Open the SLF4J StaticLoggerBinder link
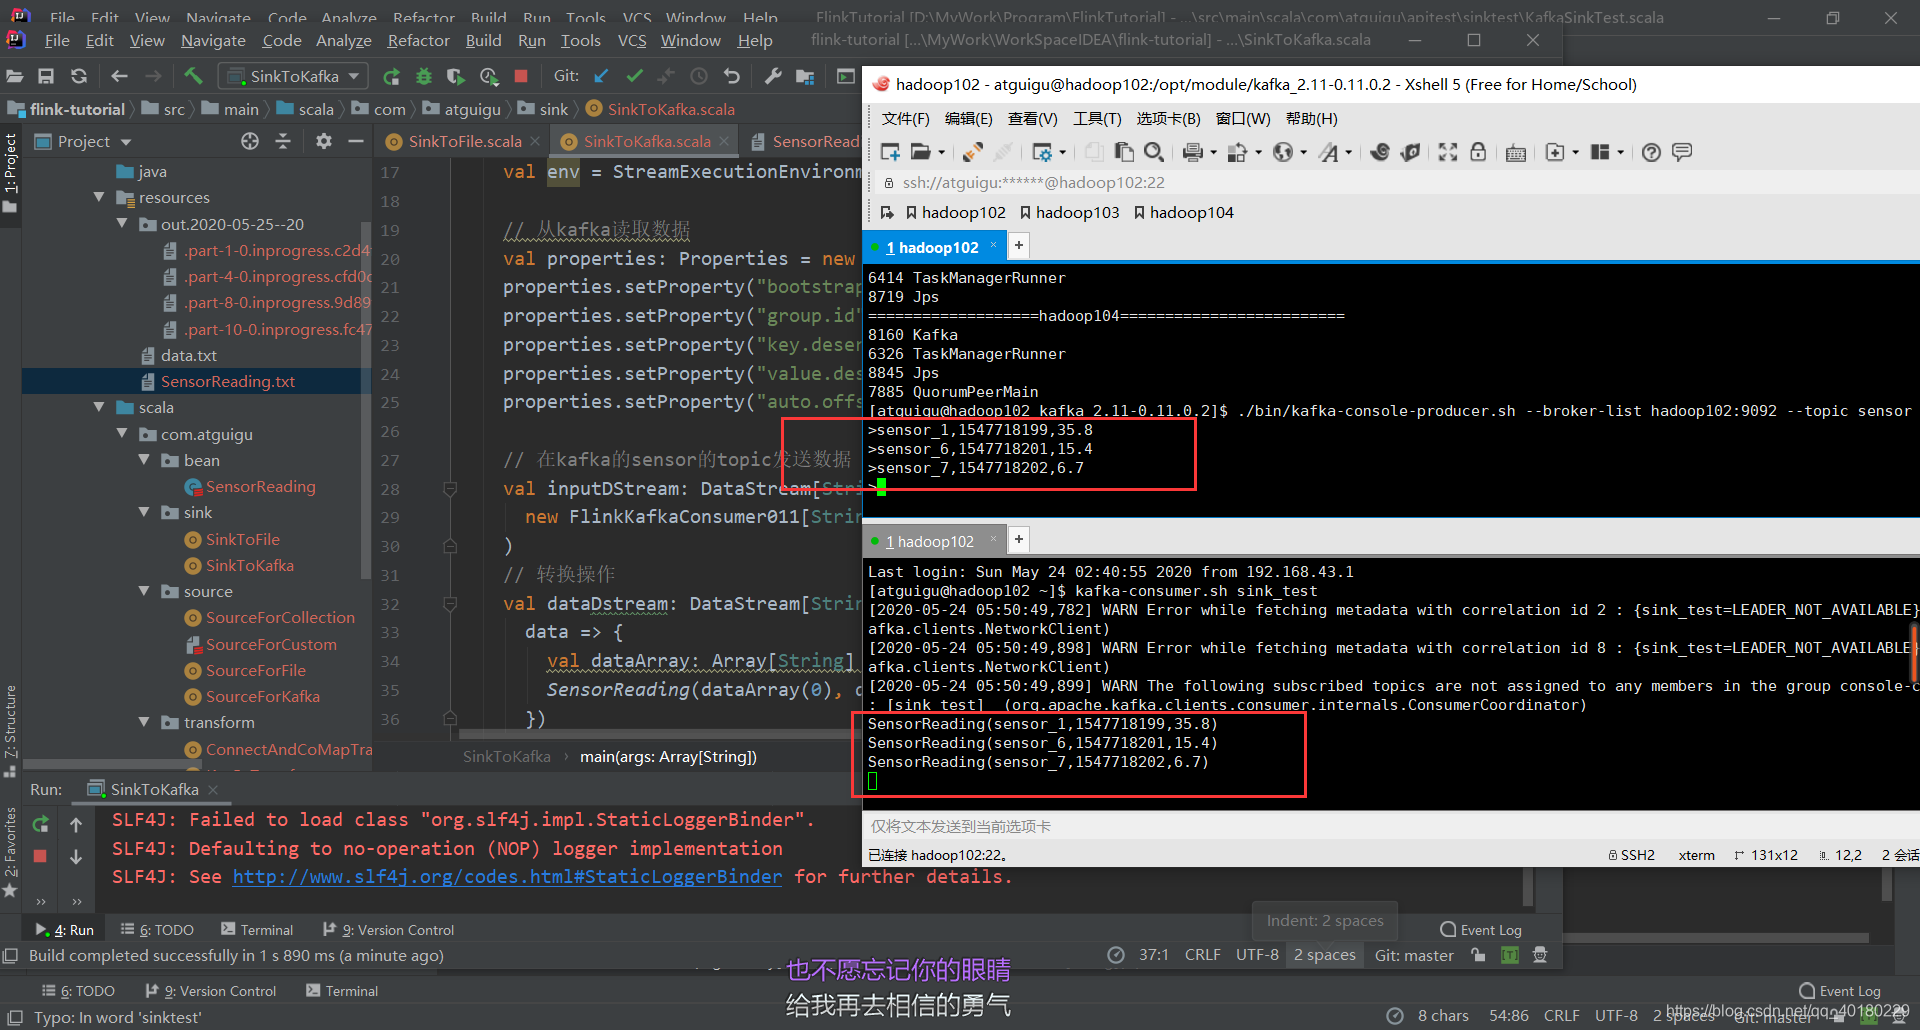Image resolution: width=1920 pixels, height=1030 pixels. pyautogui.click(x=507, y=877)
